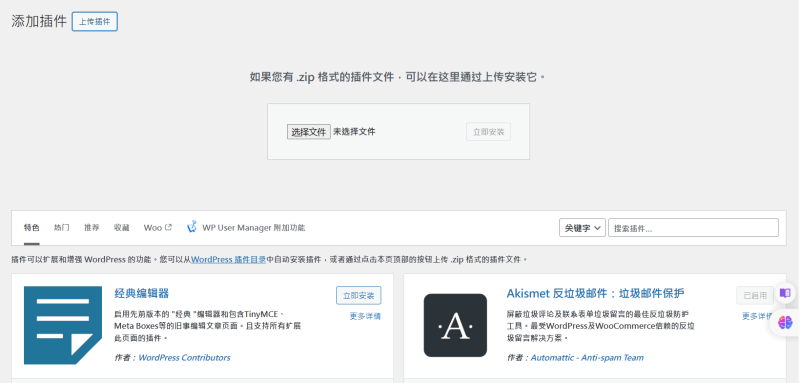Viewport: 800px width, 383px height.
Task: Click the Classic Editor plugin icon
Action: 63,325
